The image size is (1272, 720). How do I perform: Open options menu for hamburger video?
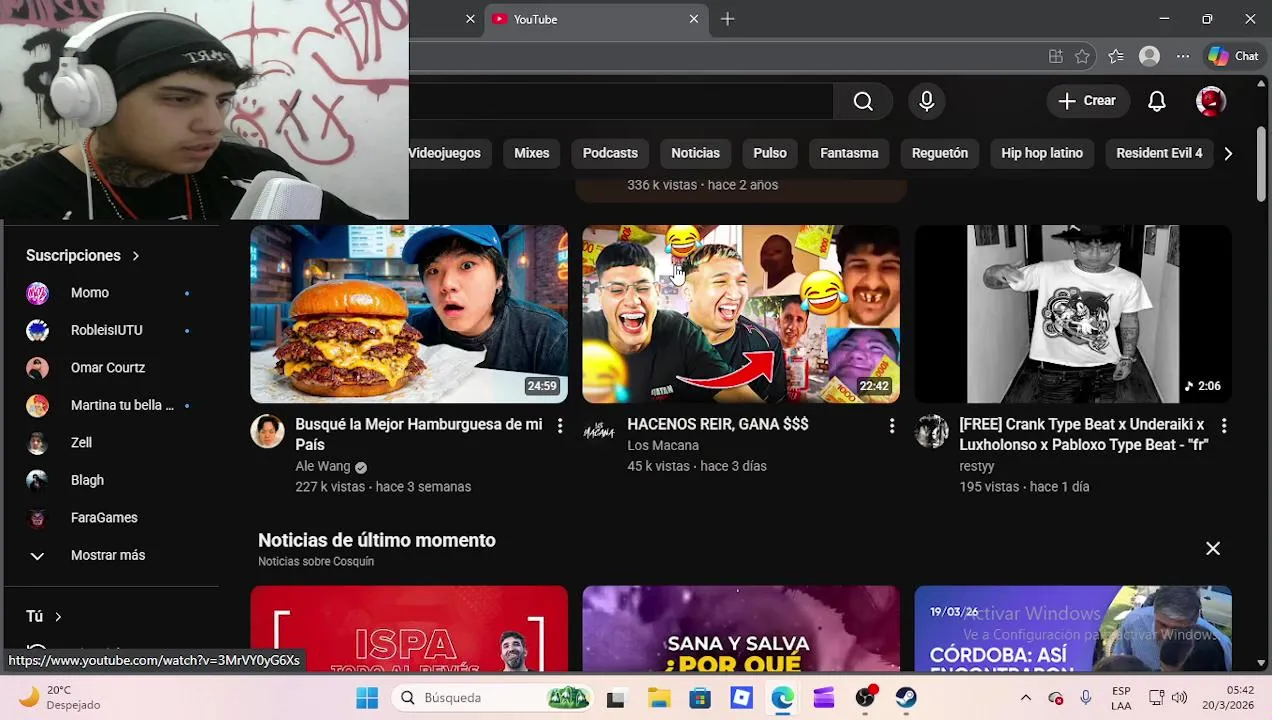click(x=560, y=426)
